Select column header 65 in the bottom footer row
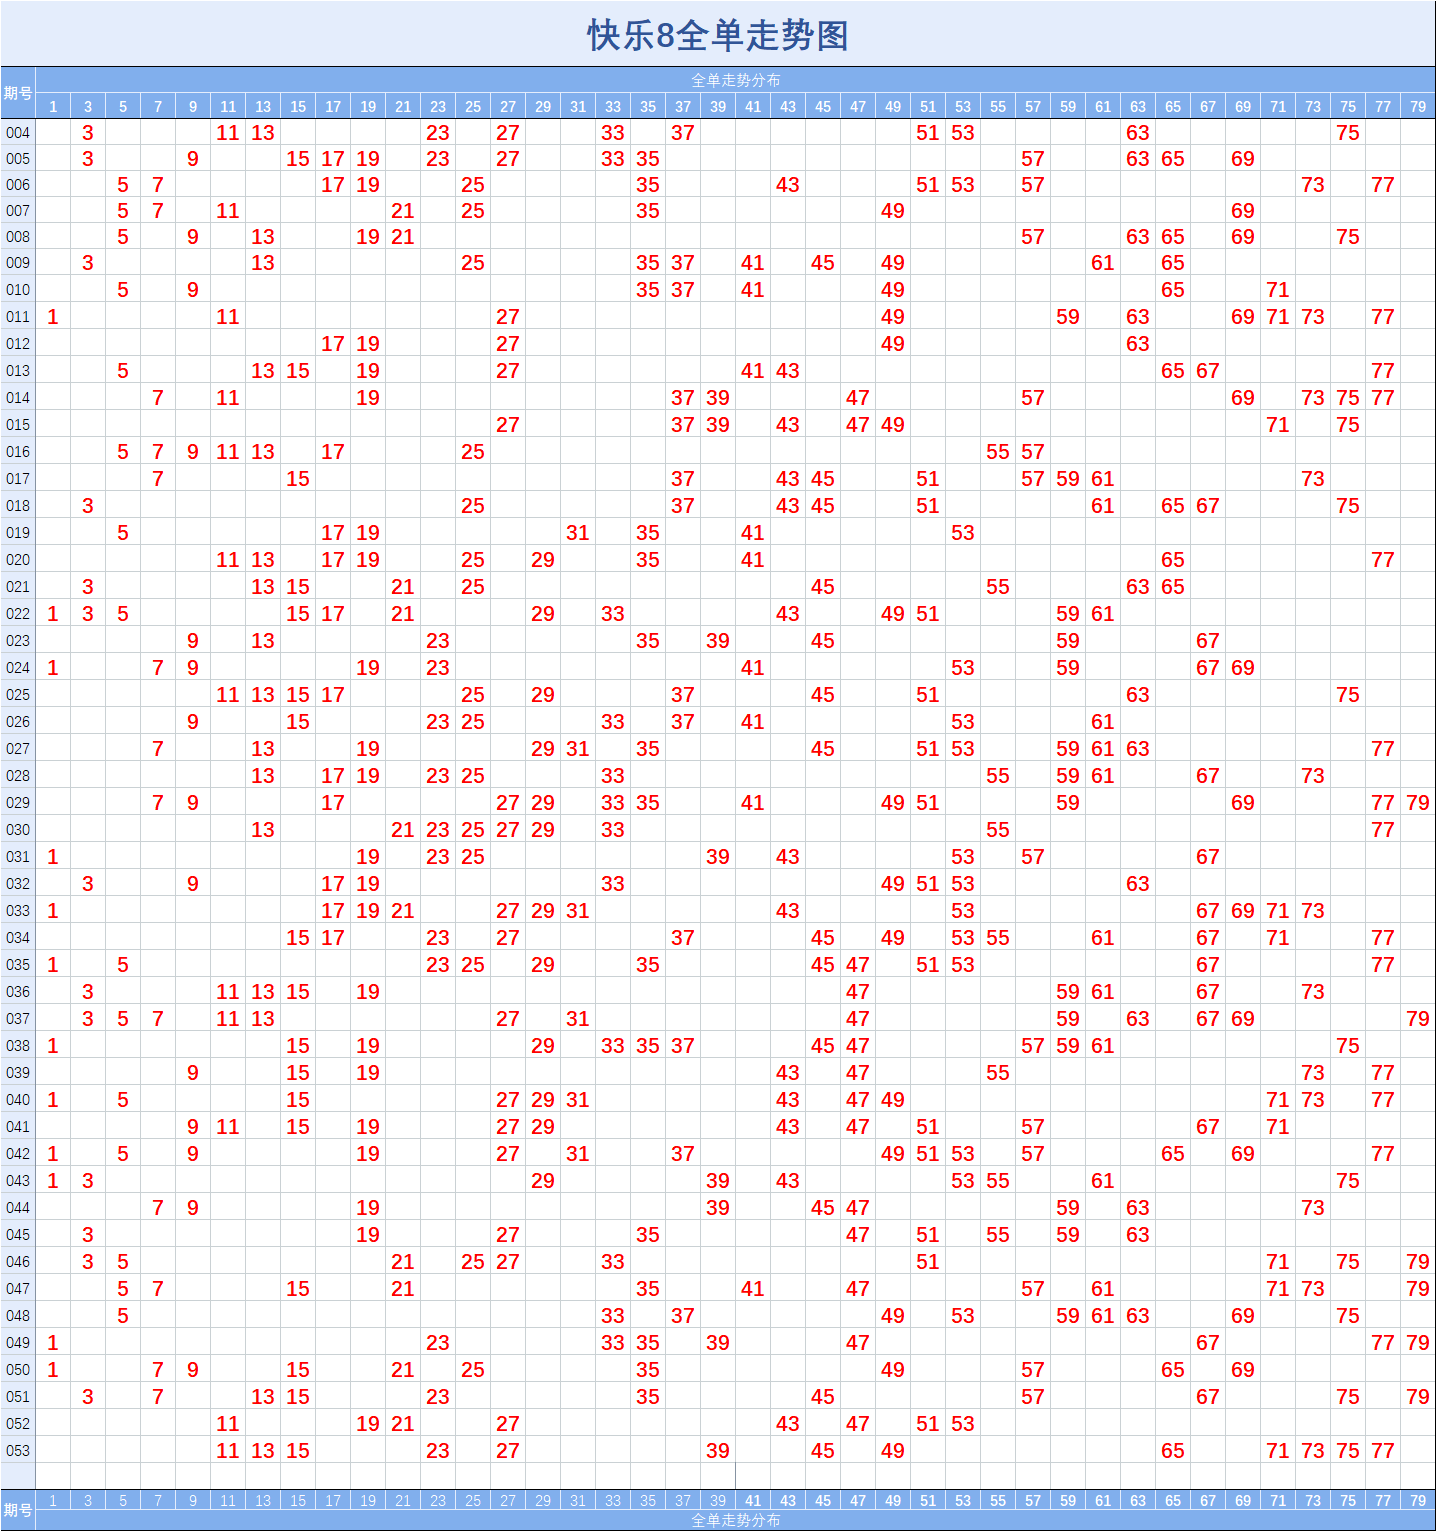Screen dimensions: 1436x1531 click(x=1173, y=1500)
